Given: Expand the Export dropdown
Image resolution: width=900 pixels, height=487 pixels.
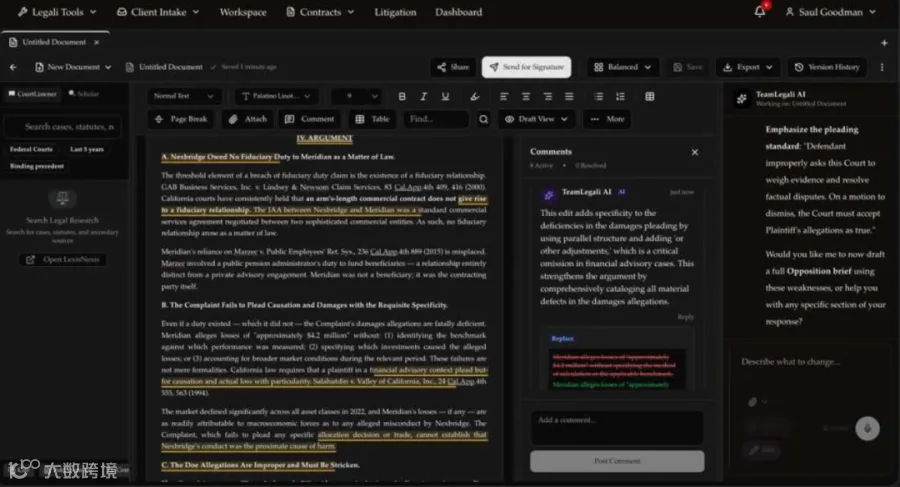Looking at the screenshot, I should (747, 67).
